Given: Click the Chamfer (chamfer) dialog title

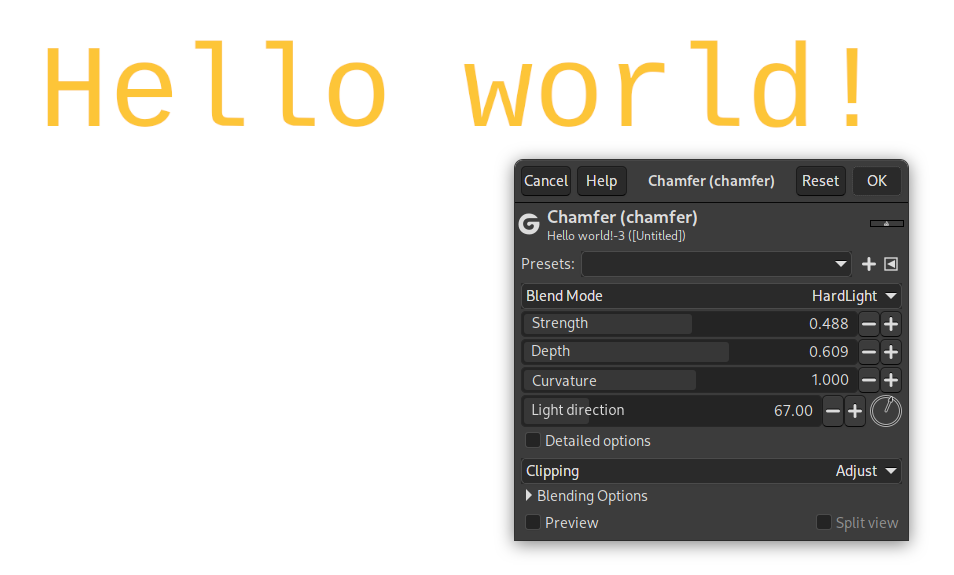Looking at the screenshot, I should (x=711, y=181).
